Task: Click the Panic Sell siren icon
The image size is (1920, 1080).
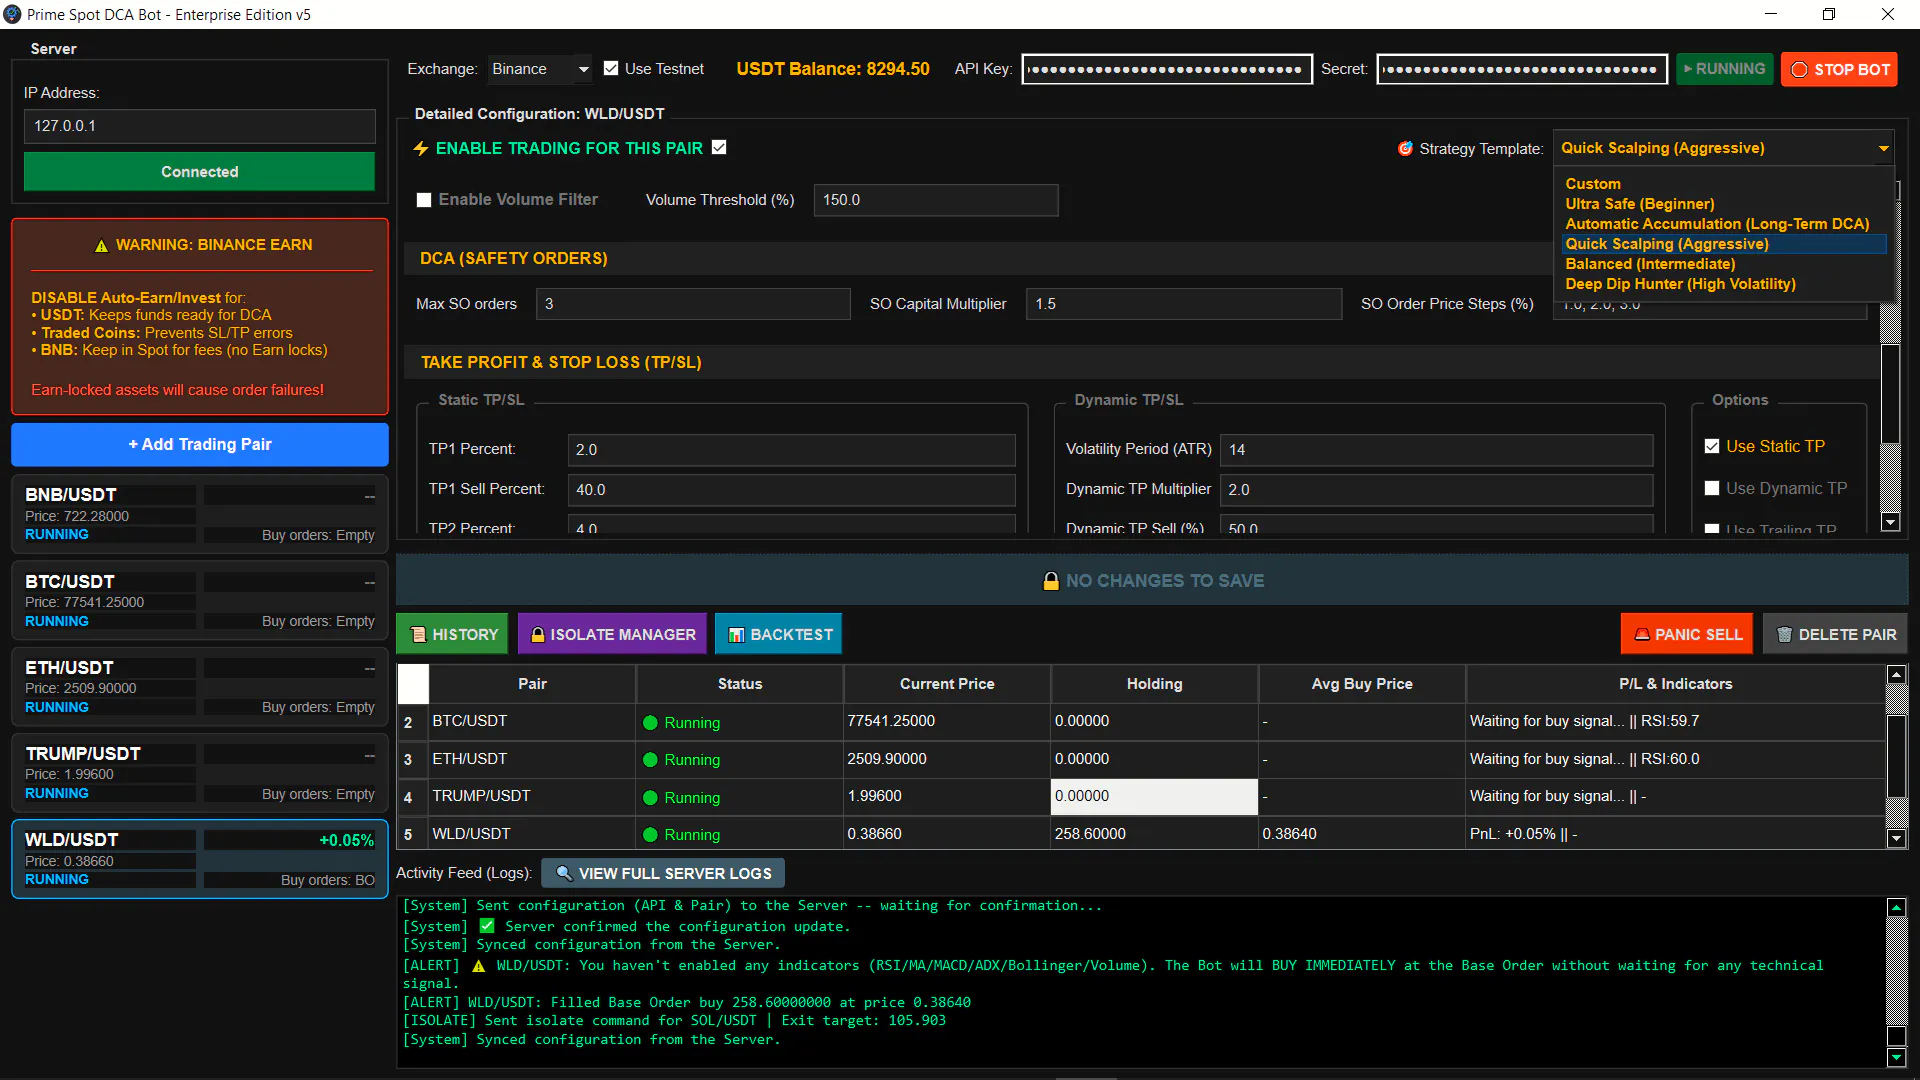Action: coord(1641,635)
